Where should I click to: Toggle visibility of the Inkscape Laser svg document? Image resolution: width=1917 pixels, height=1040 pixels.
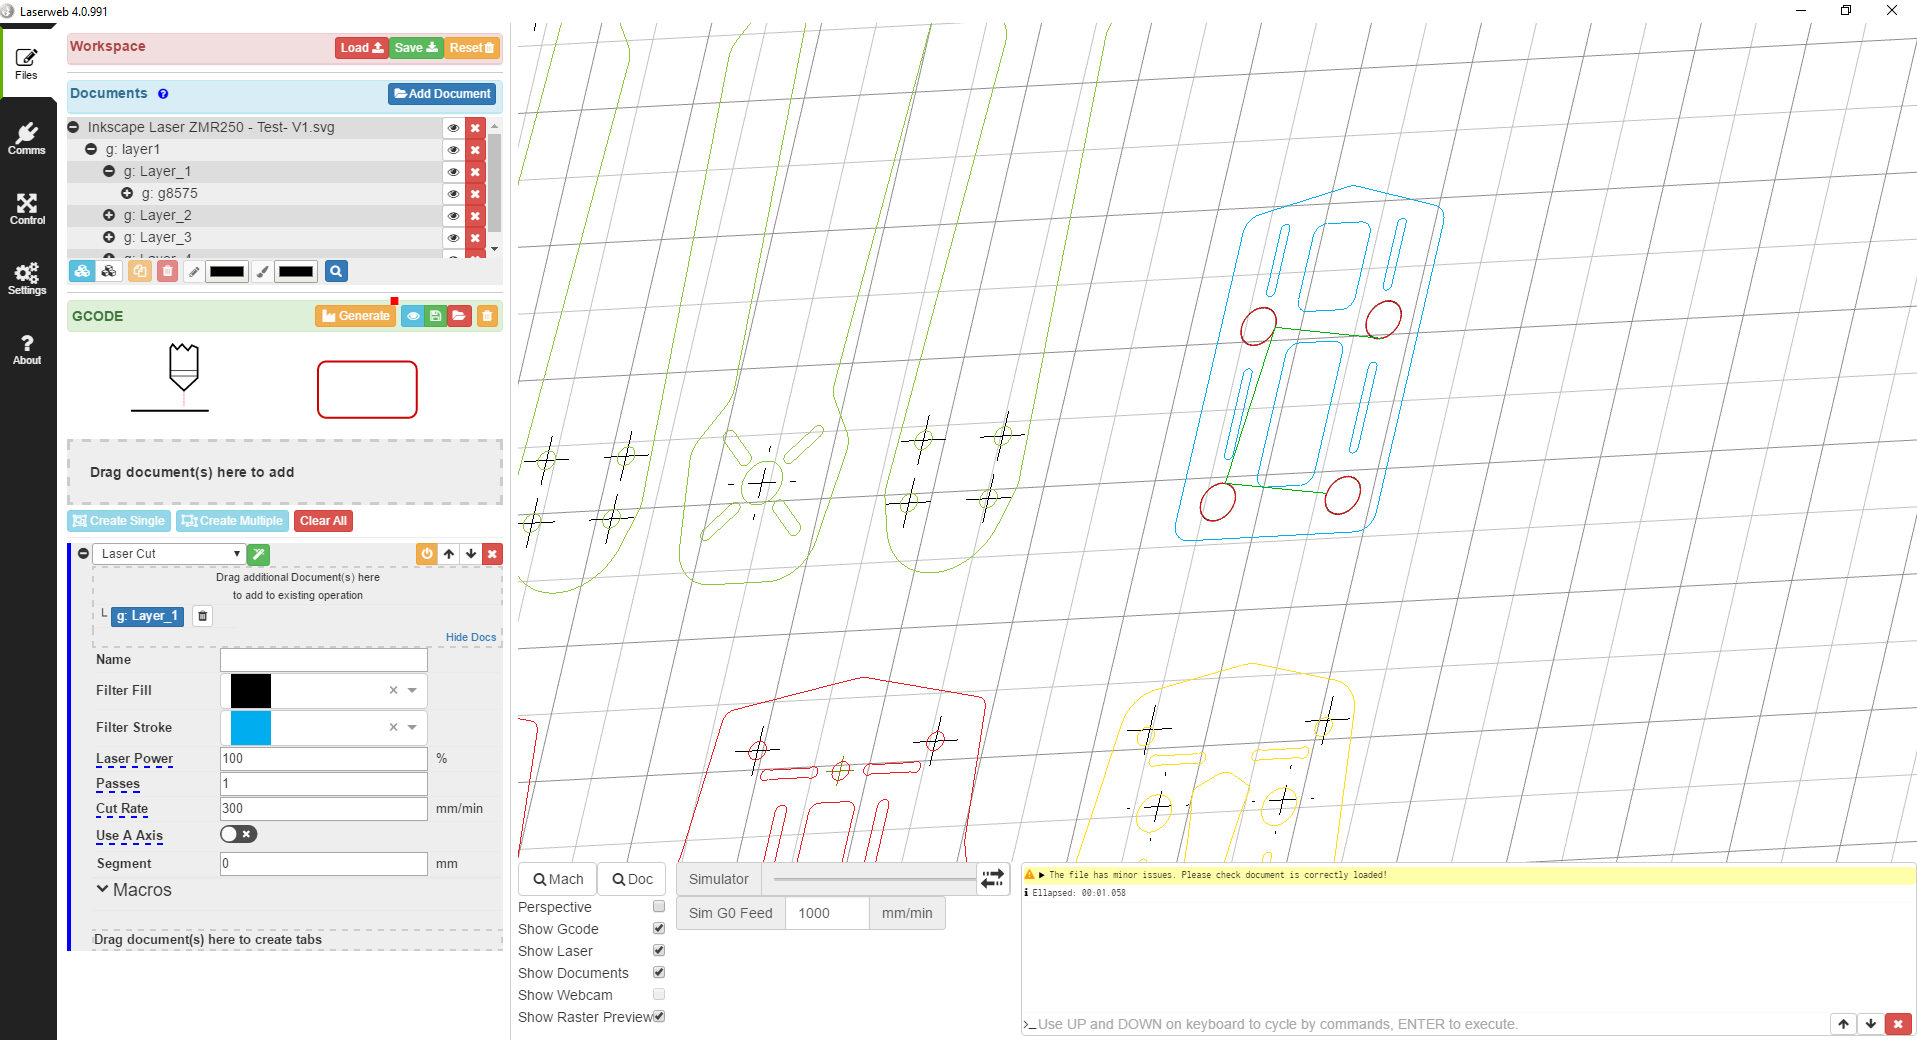(x=453, y=128)
